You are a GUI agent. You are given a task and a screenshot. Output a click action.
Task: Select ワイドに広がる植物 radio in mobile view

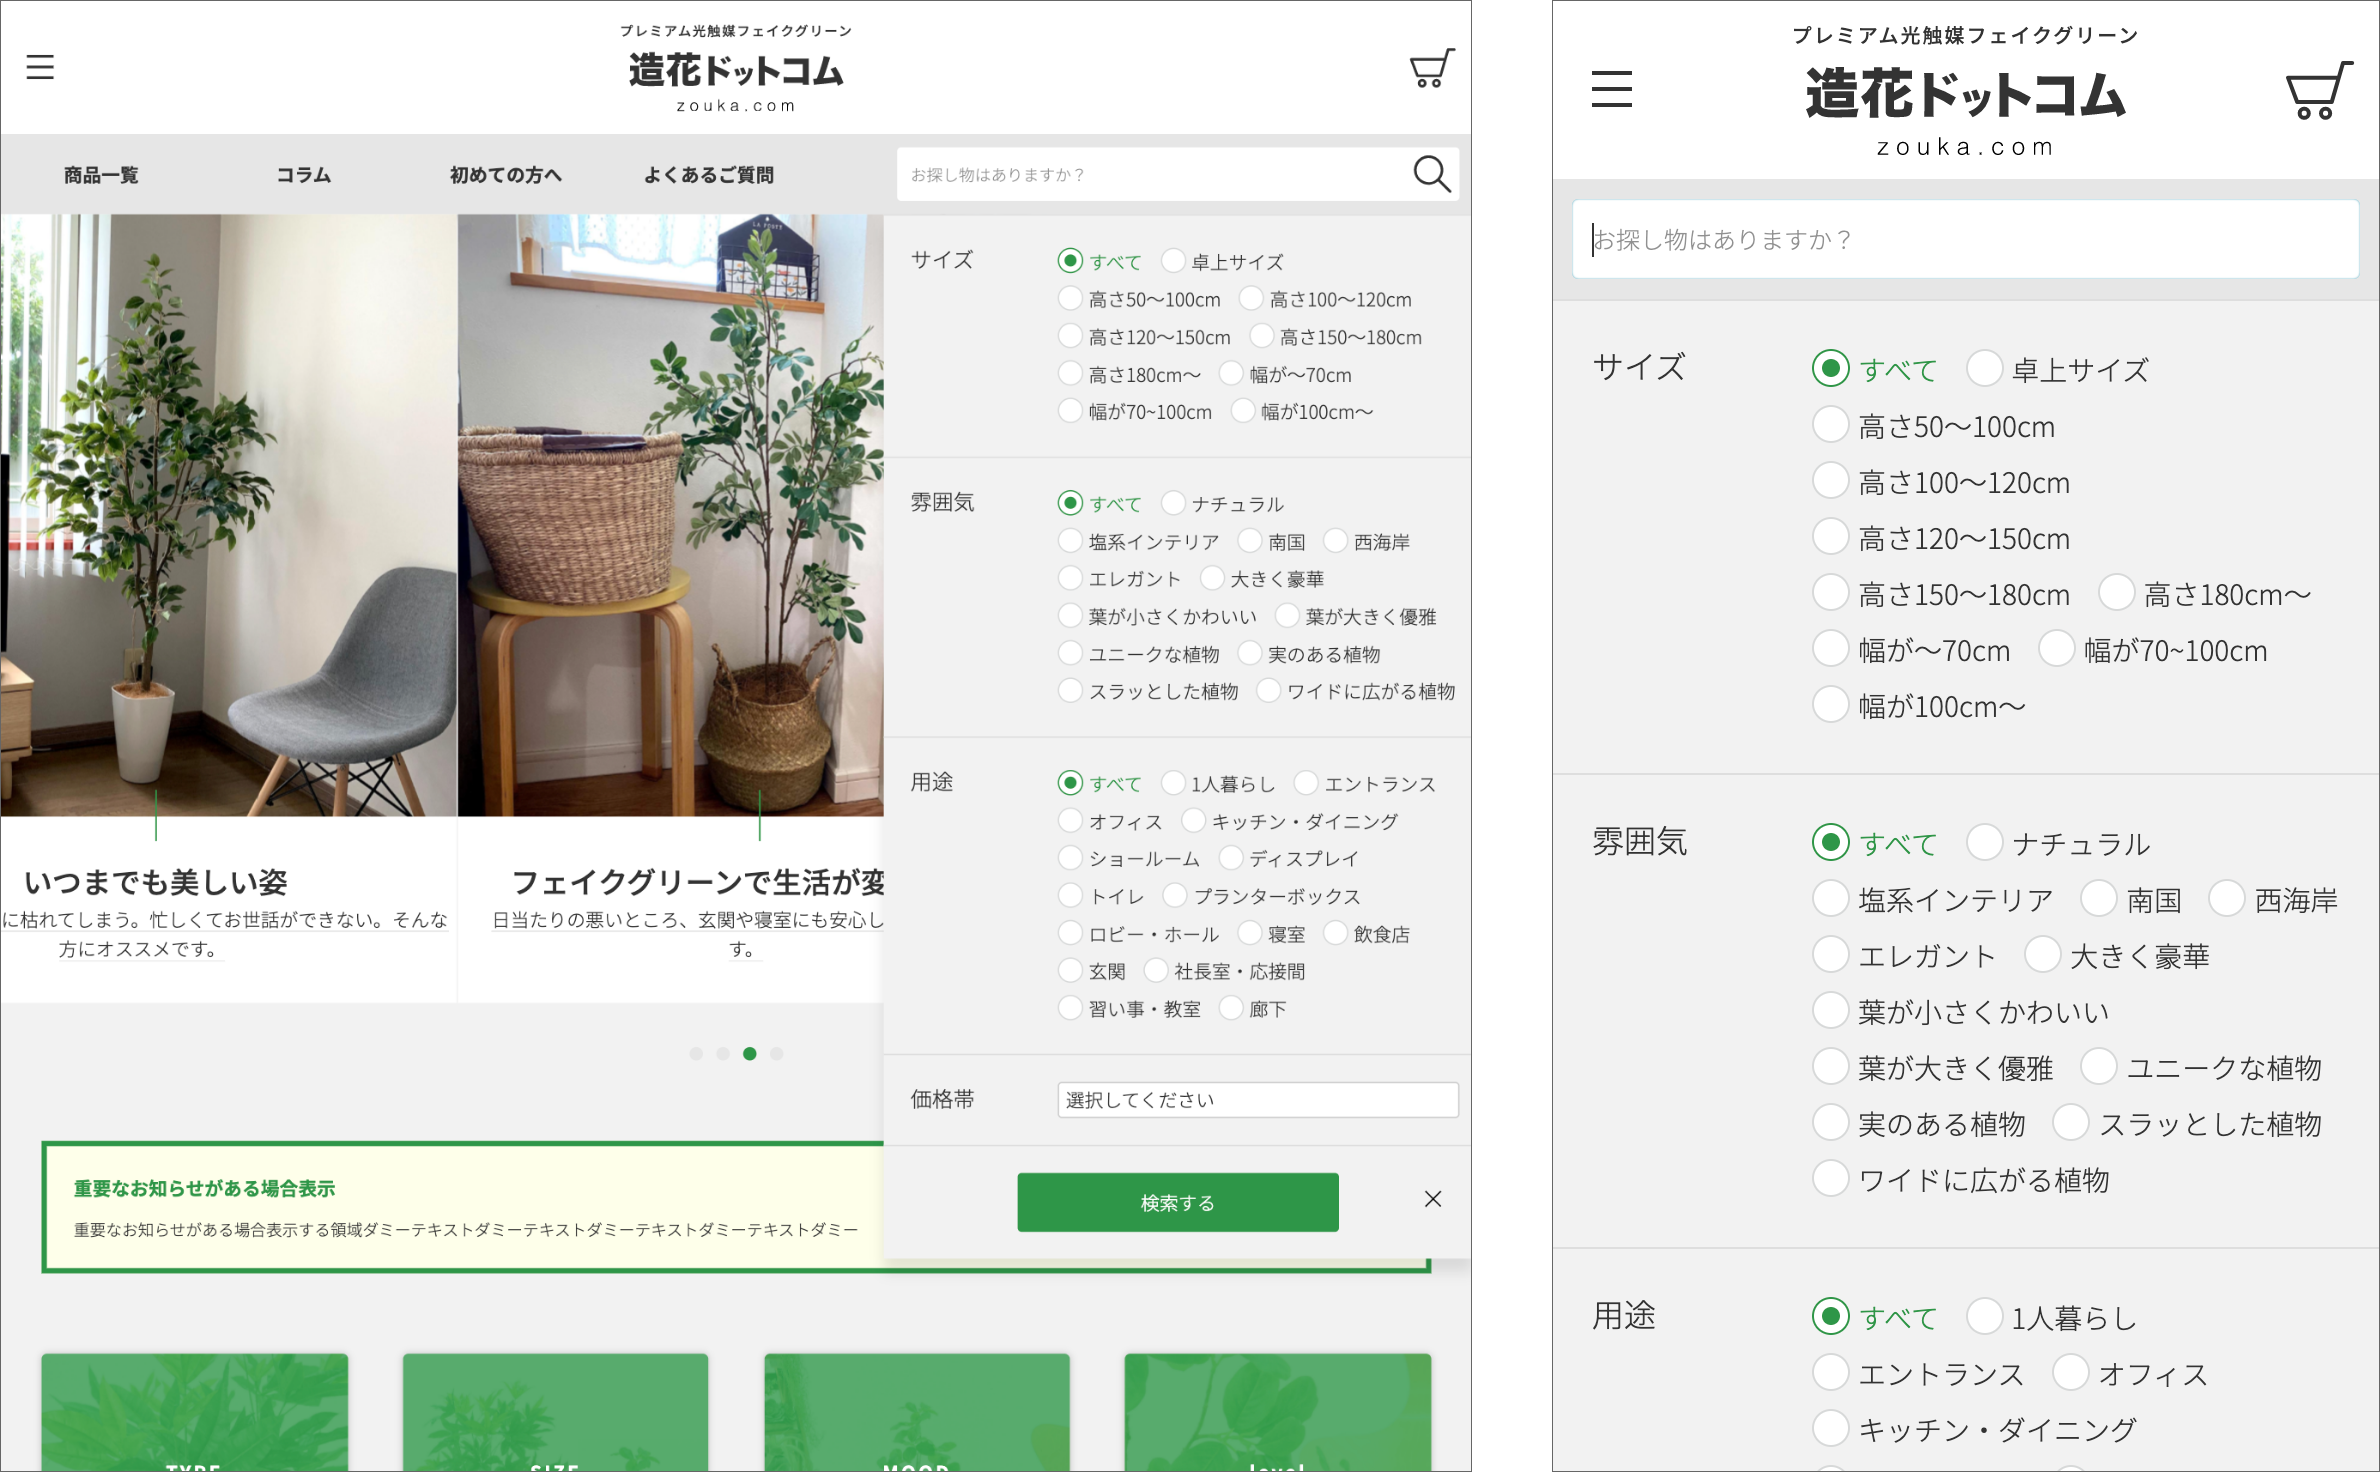click(1830, 1179)
